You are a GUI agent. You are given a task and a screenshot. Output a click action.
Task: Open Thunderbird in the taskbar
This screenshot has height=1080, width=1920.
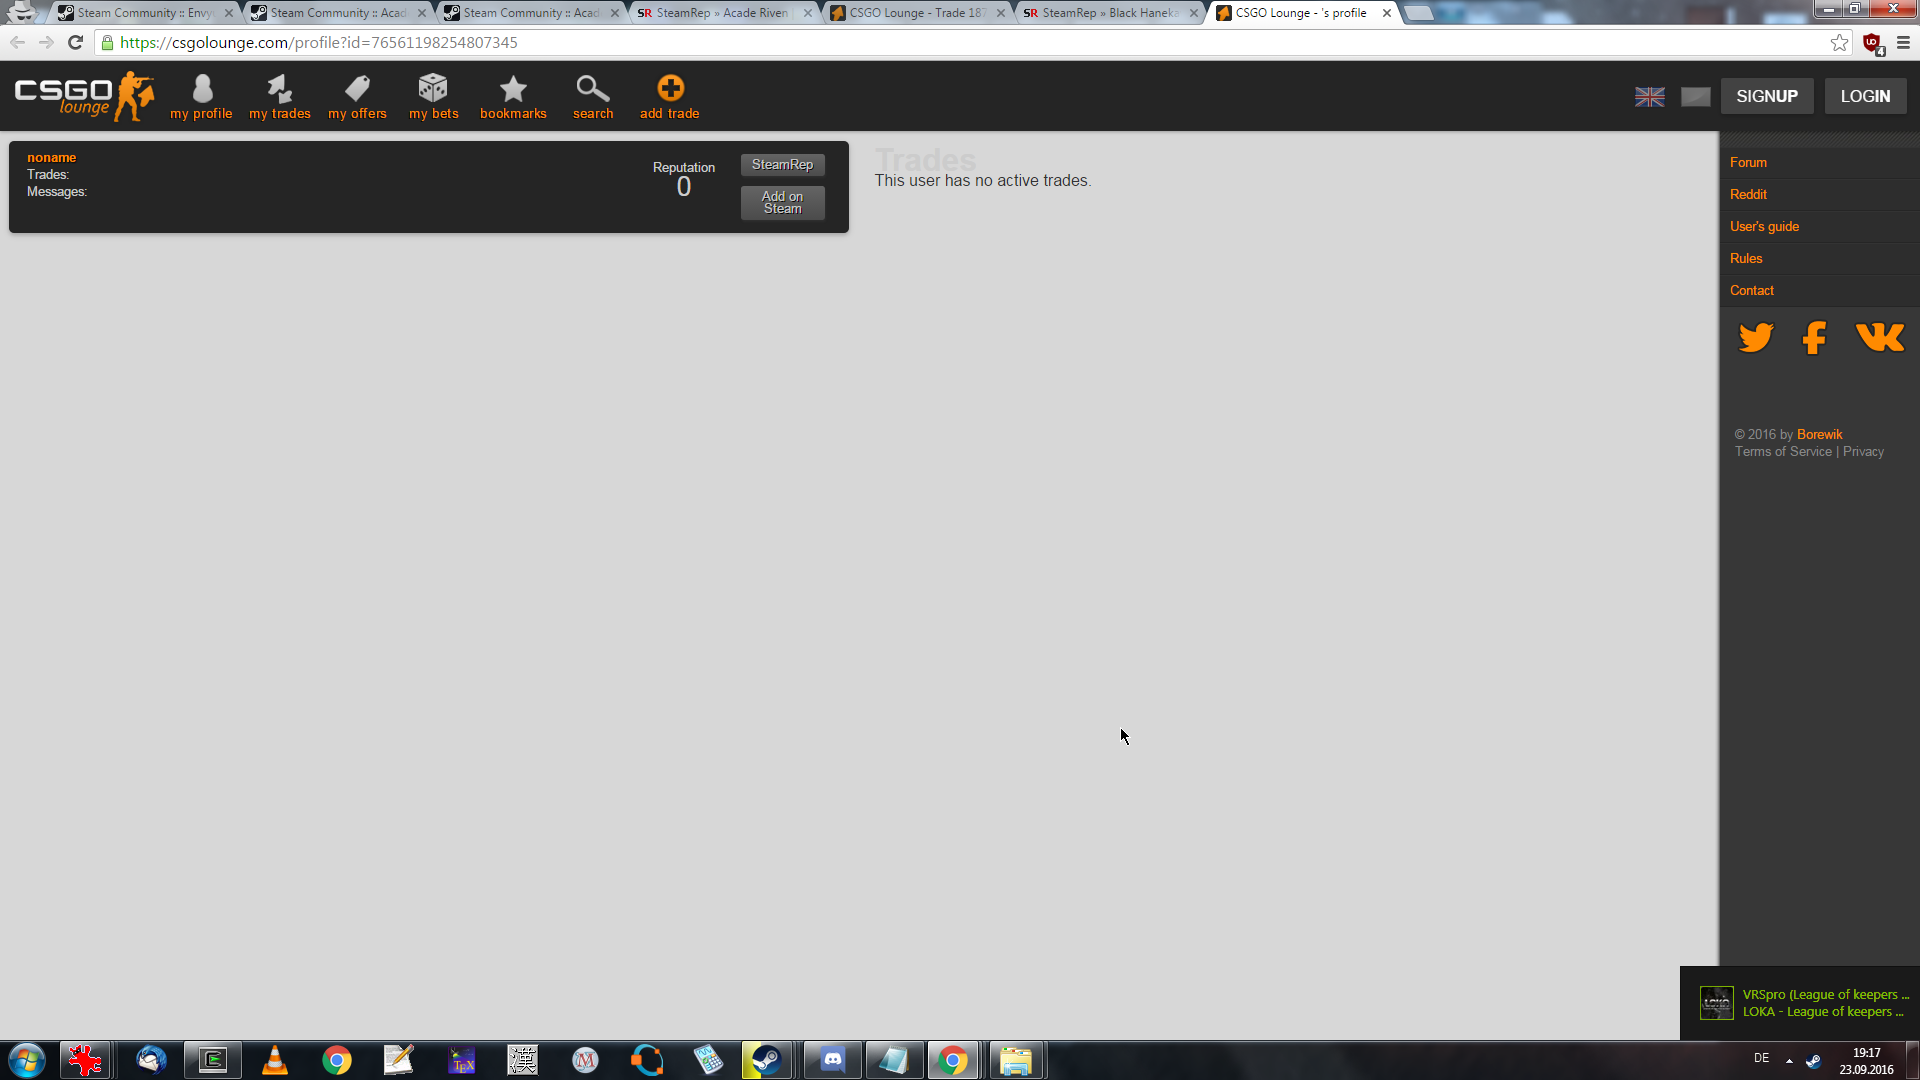click(151, 1060)
